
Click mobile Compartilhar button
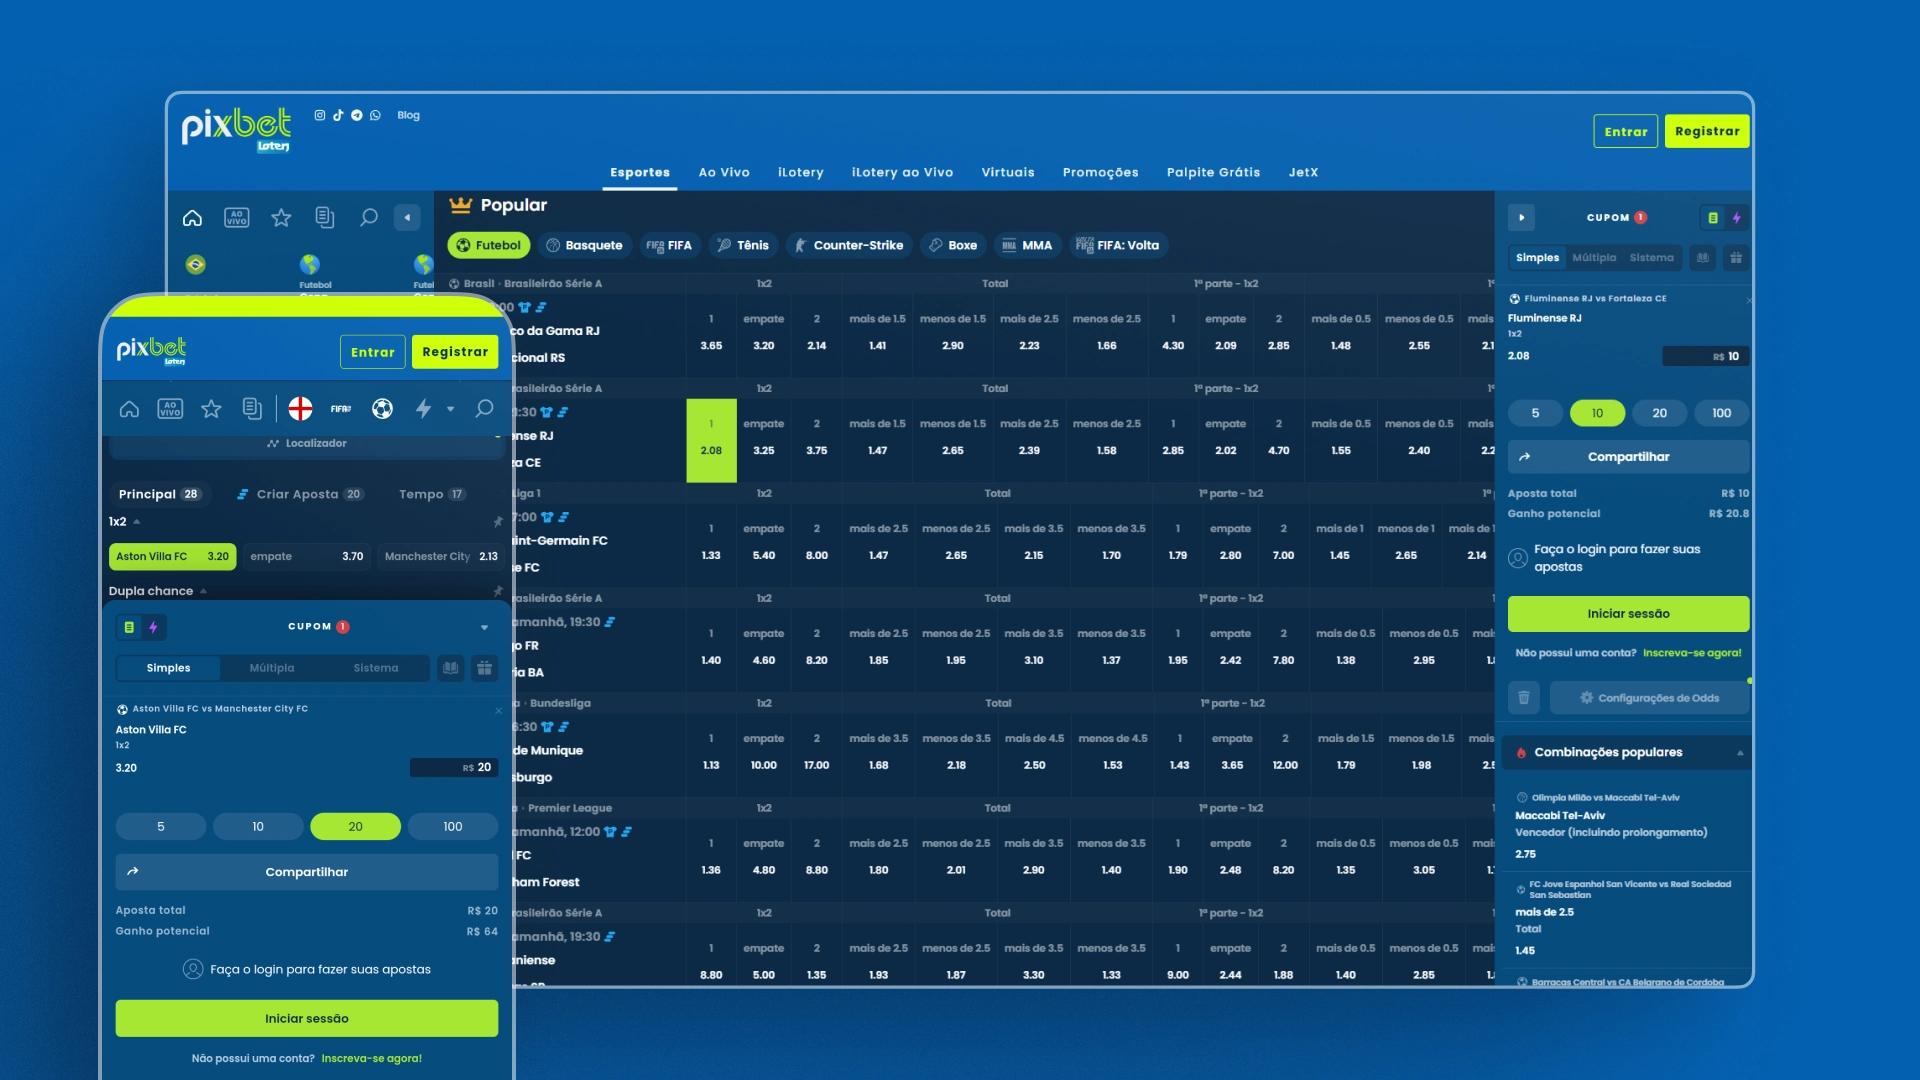click(307, 872)
